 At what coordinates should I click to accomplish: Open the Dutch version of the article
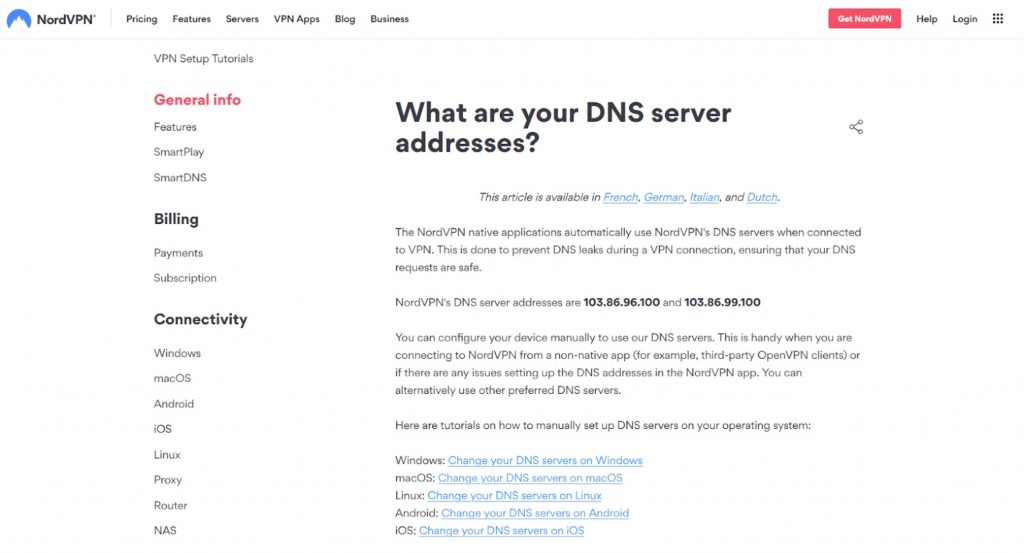(761, 197)
